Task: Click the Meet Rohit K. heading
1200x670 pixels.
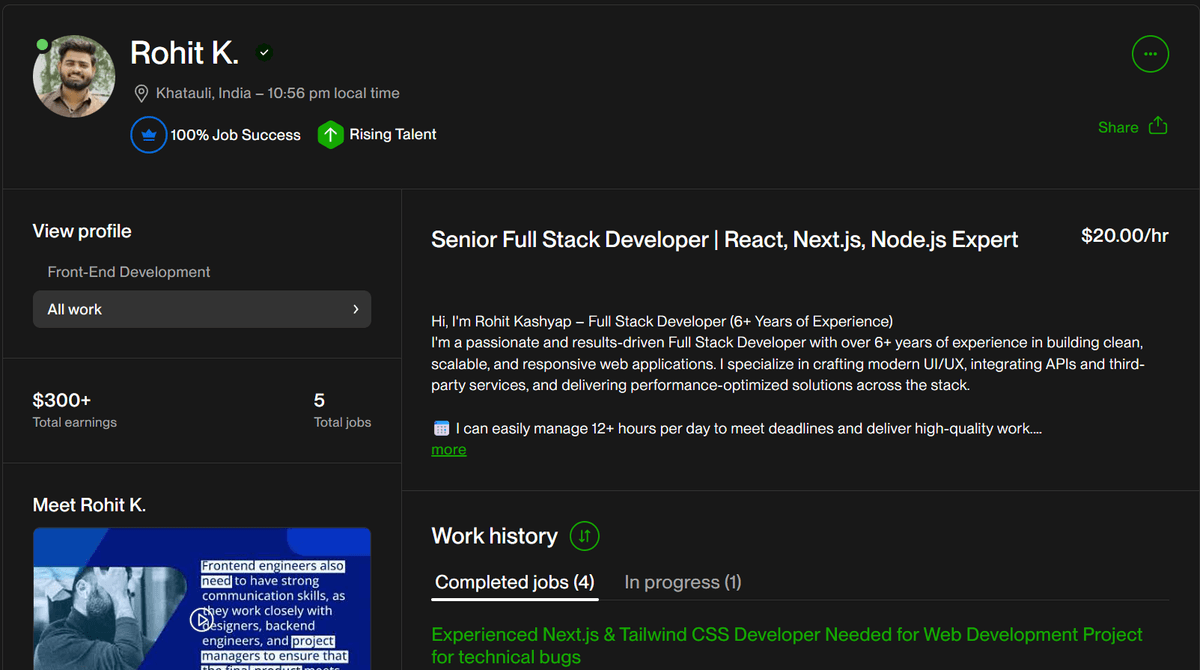Action: [89, 505]
